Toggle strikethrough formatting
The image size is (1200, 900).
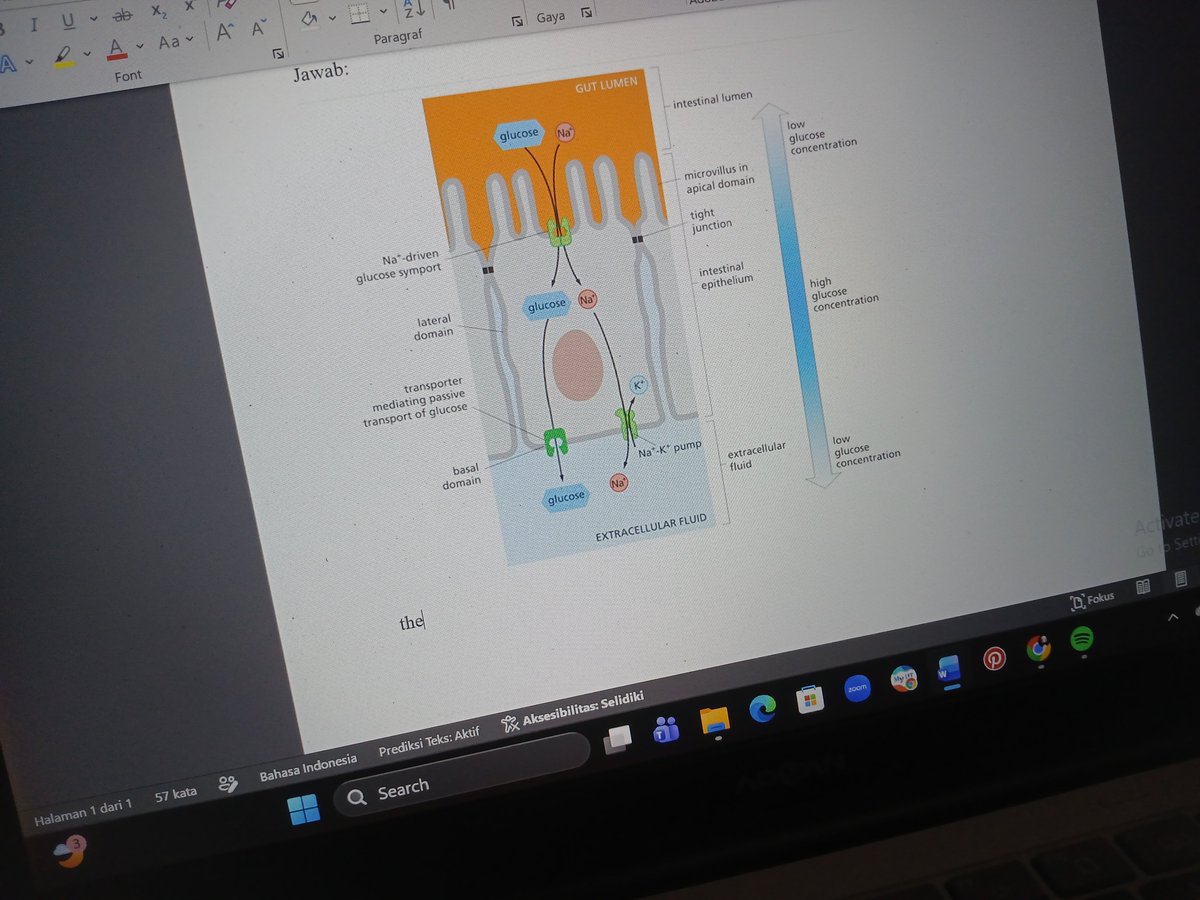(122, 16)
